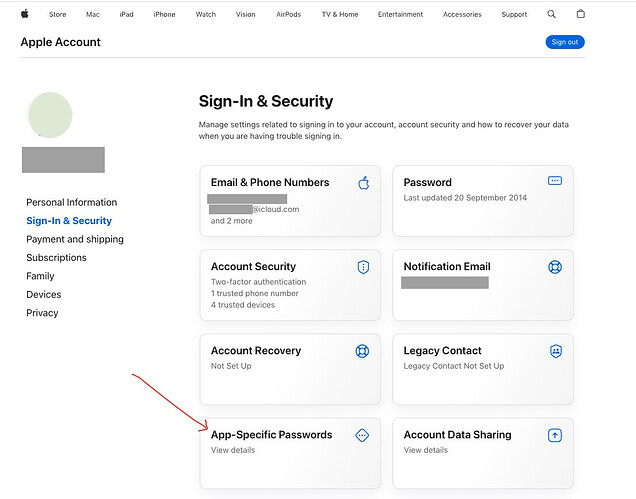Image resolution: width=636 pixels, height=499 pixels.
Task: Click the password dots icon on Password card
Action: coord(554,181)
